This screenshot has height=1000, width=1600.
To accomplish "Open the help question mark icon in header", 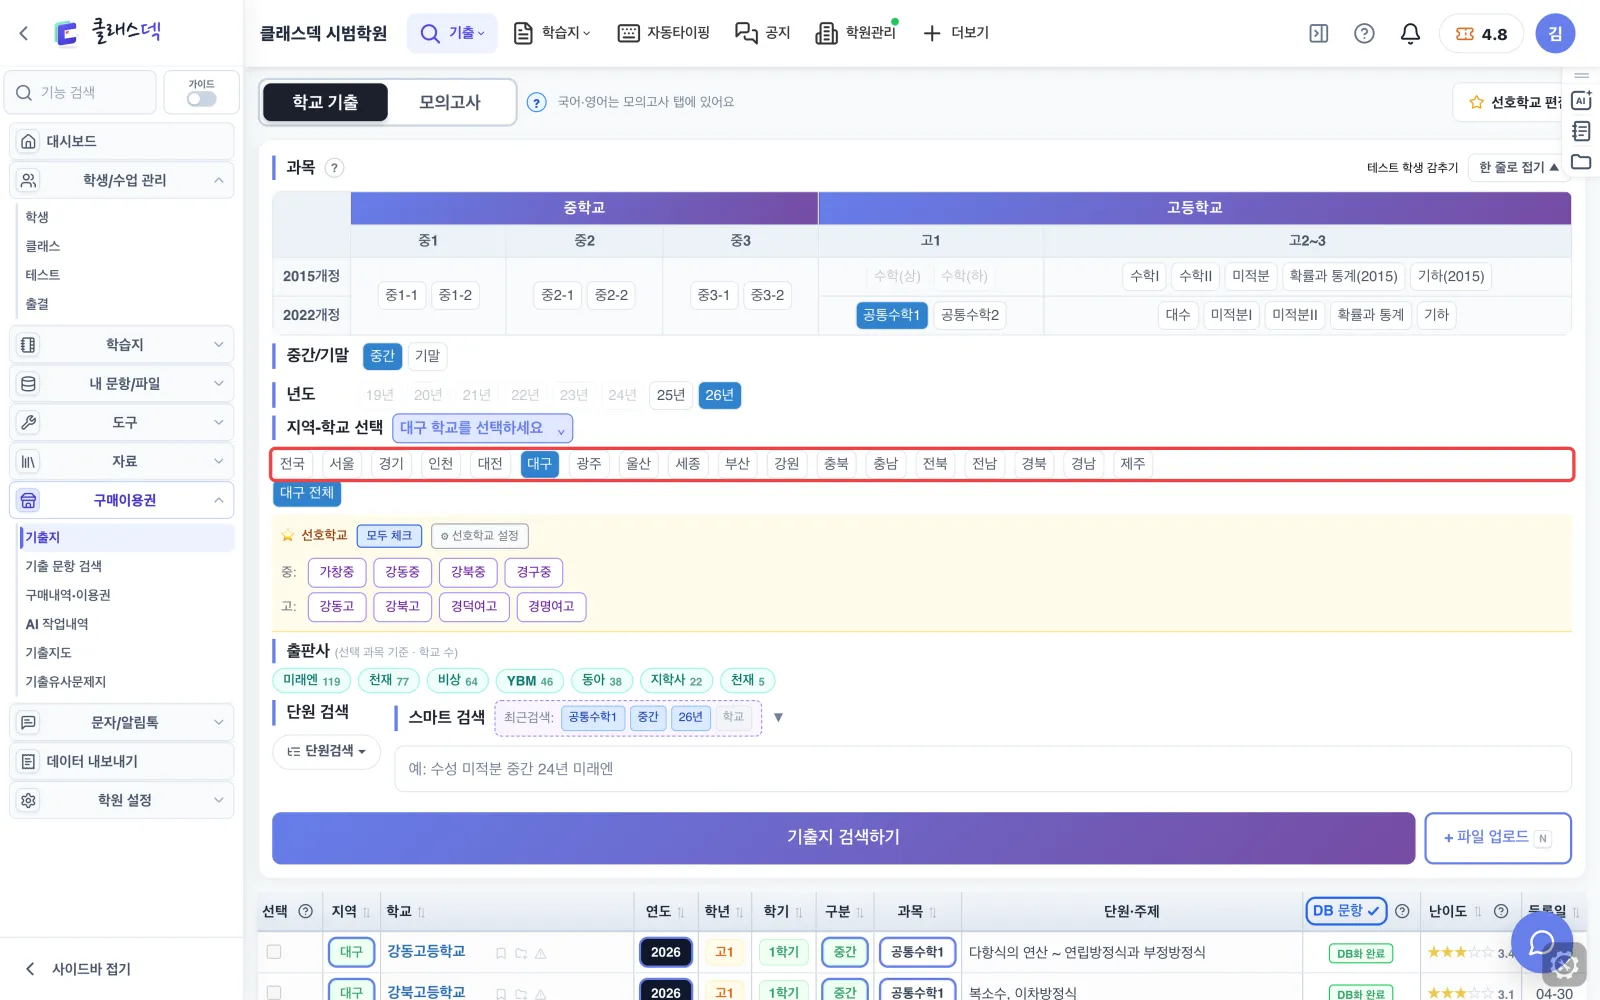I will pyautogui.click(x=1364, y=34).
